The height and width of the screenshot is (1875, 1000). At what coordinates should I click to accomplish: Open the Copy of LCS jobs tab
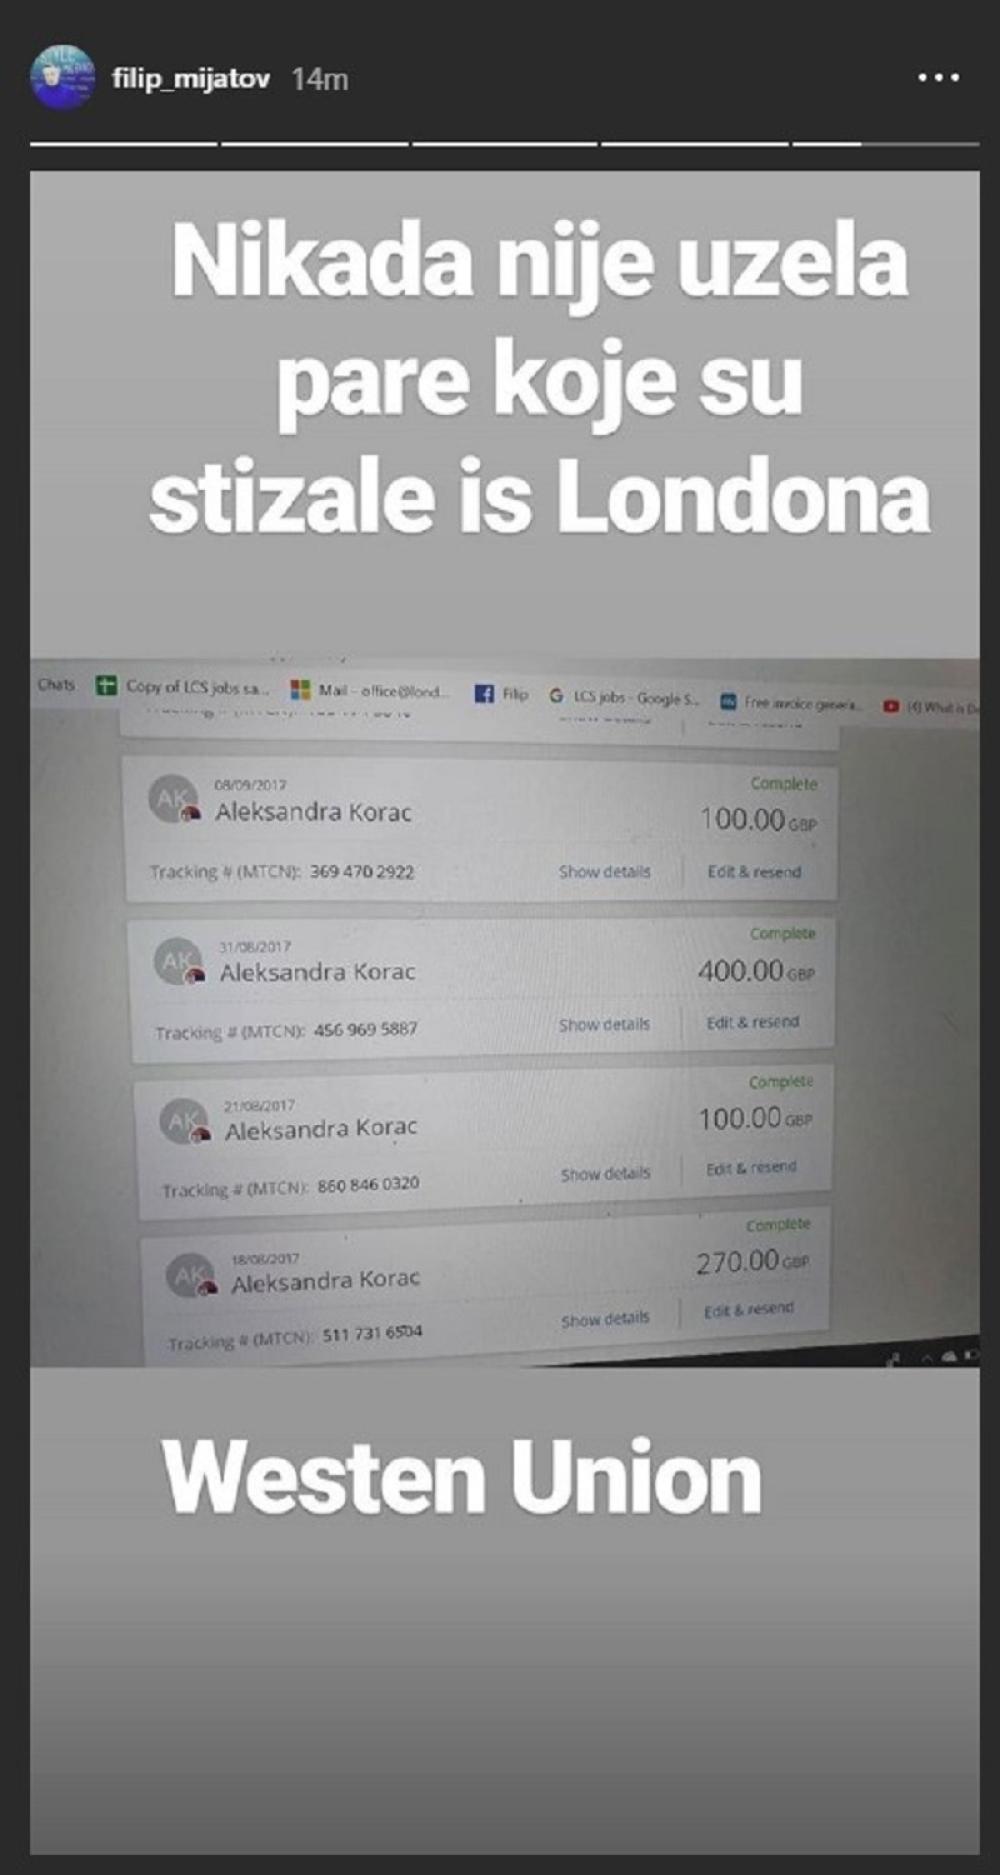pos(182,687)
